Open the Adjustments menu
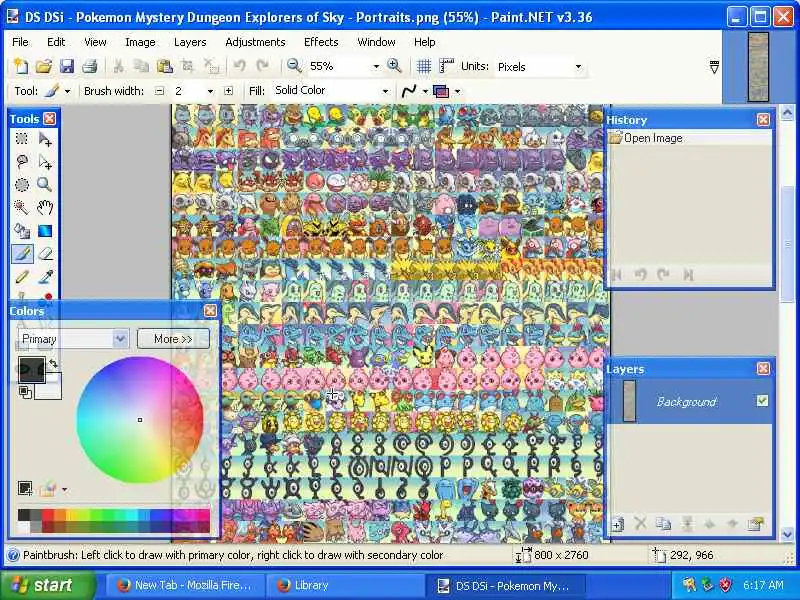 coord(255,42)
